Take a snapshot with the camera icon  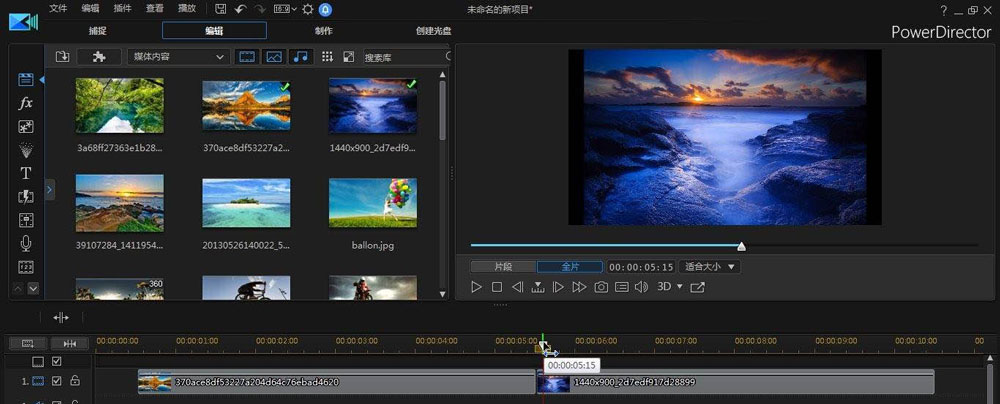pos(601,287)
